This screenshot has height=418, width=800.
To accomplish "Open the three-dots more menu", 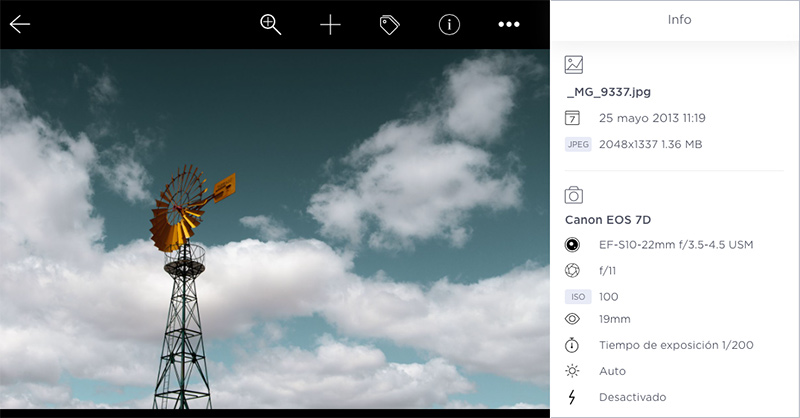I will click(x=509, y=24).
